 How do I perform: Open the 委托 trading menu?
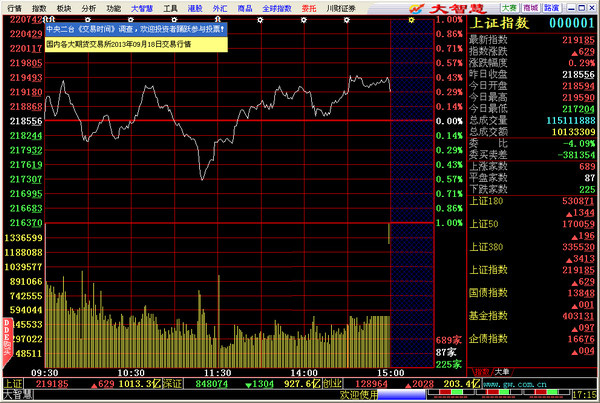click(309, 8)
